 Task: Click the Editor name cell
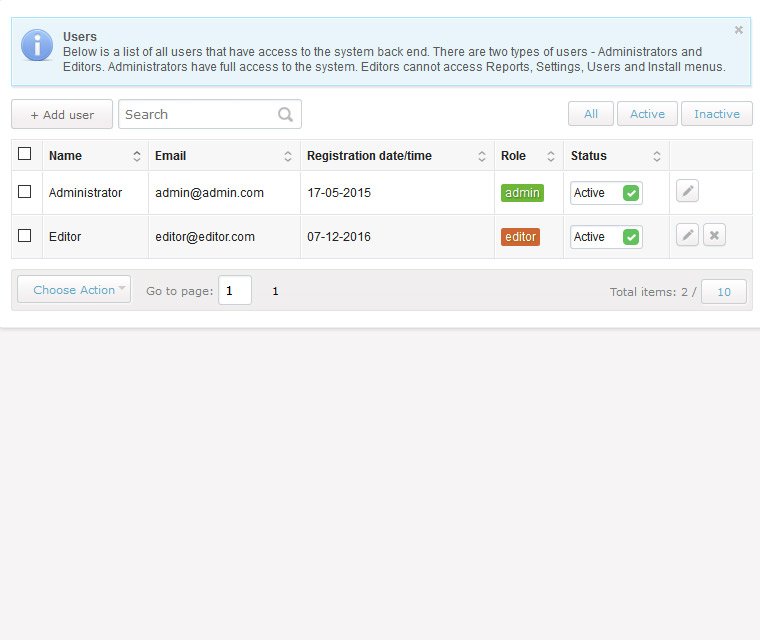point(65,237)
